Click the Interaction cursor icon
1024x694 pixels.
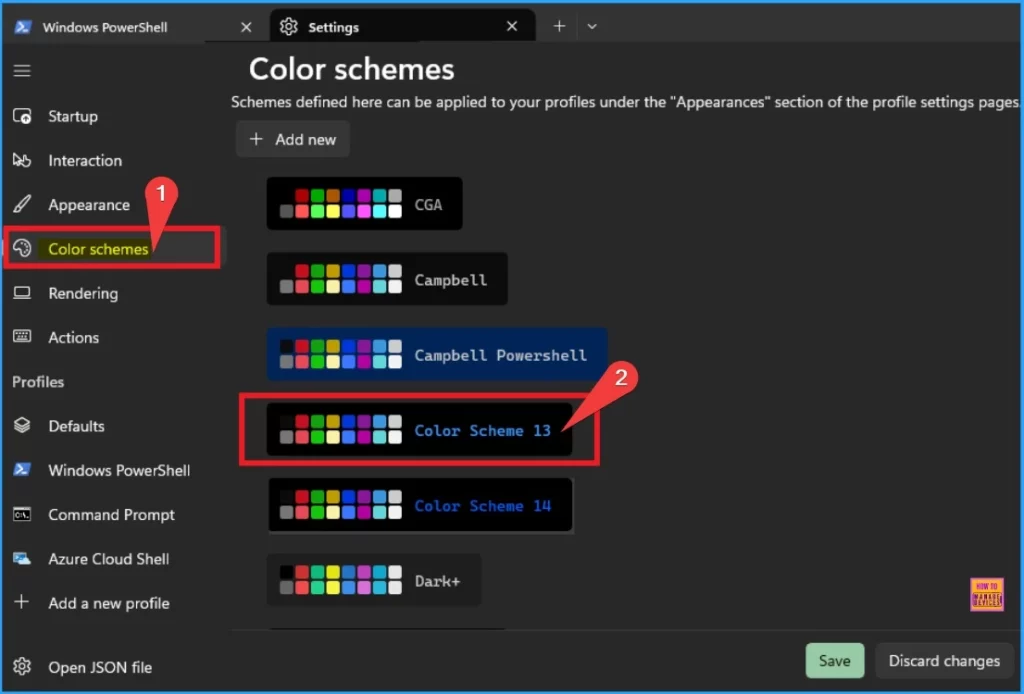pos(22,161)
